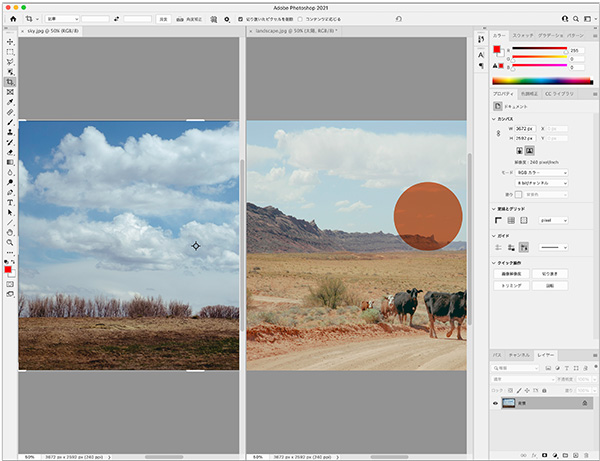Click the Trim quick action button
600x461 pixels.
tap(511, 286)
